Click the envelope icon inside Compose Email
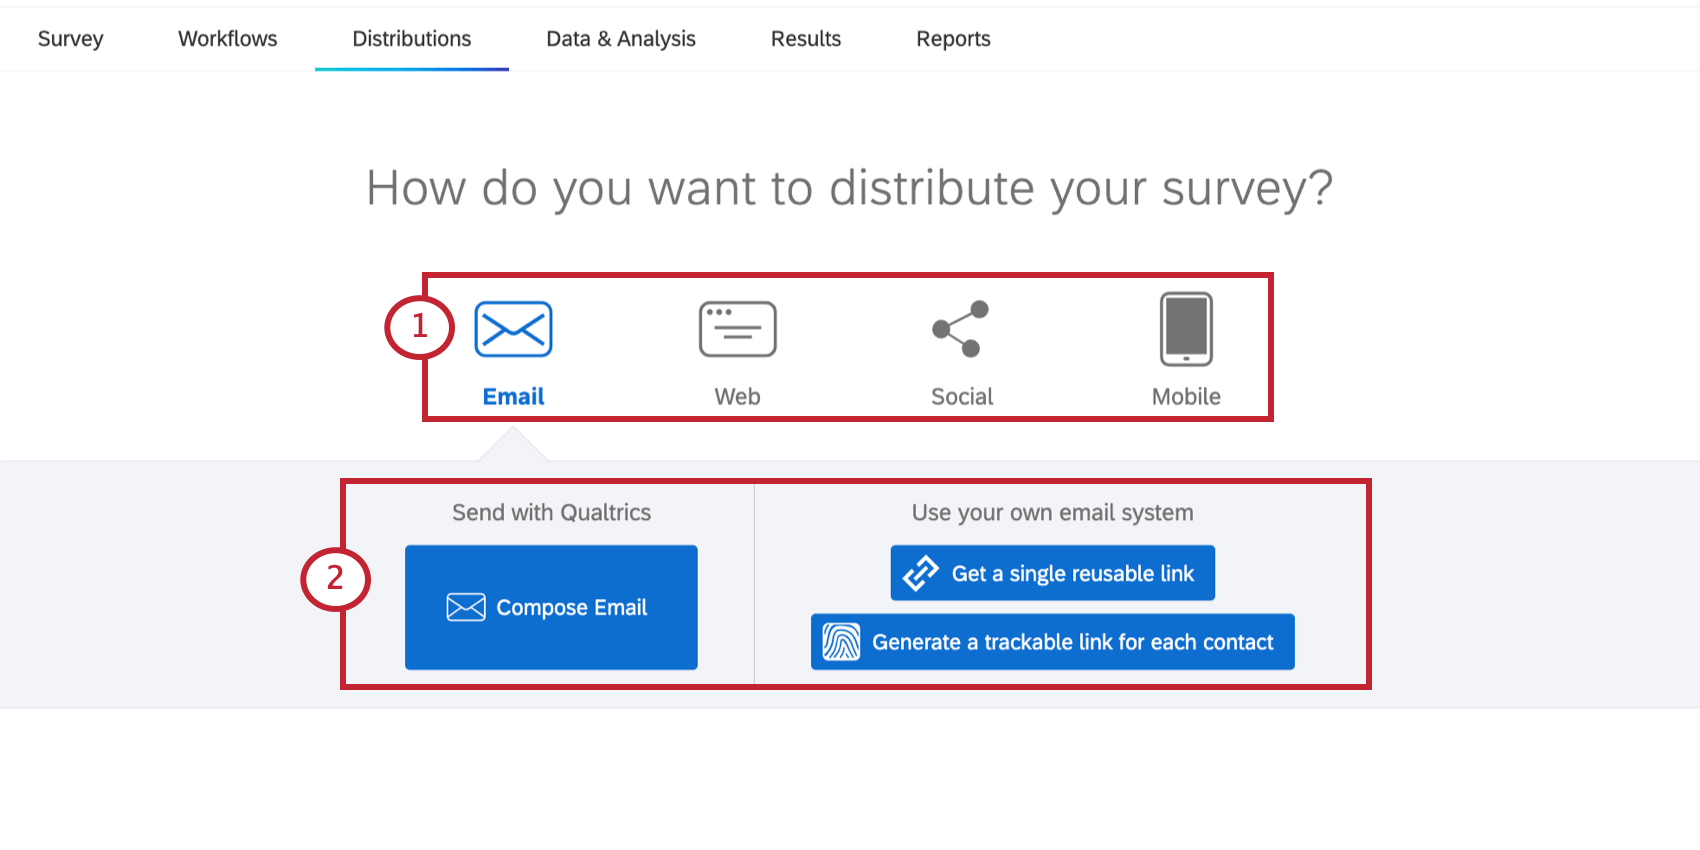This screenshot has width=1700, height=850. coord(466,607)
